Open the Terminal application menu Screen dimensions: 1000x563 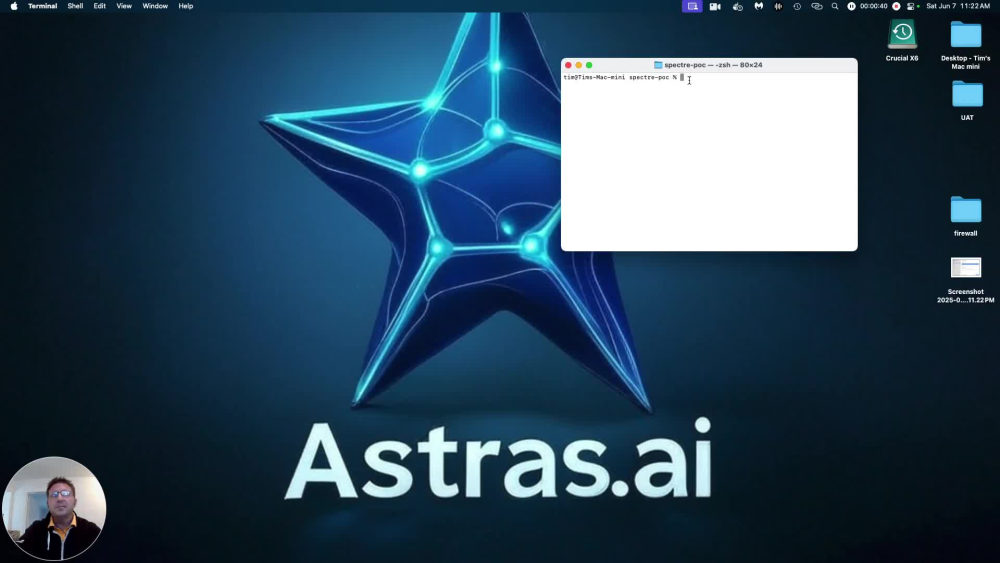pyautogui.click(x=43, y=6)
